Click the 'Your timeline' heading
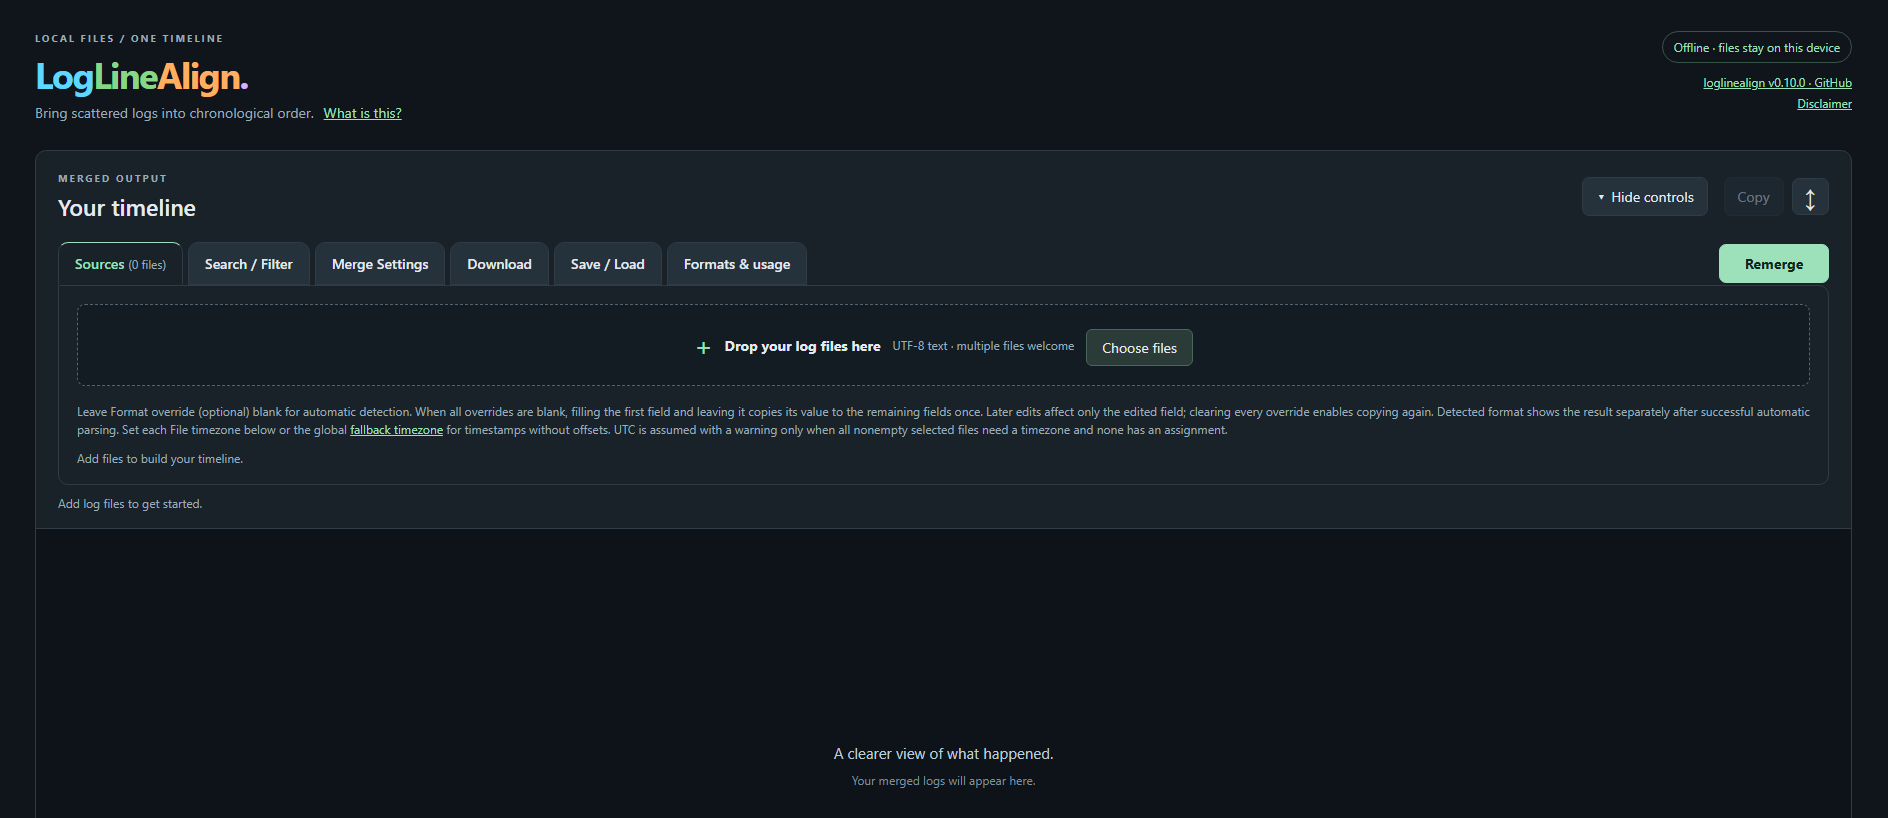 [x=127, y=208]
